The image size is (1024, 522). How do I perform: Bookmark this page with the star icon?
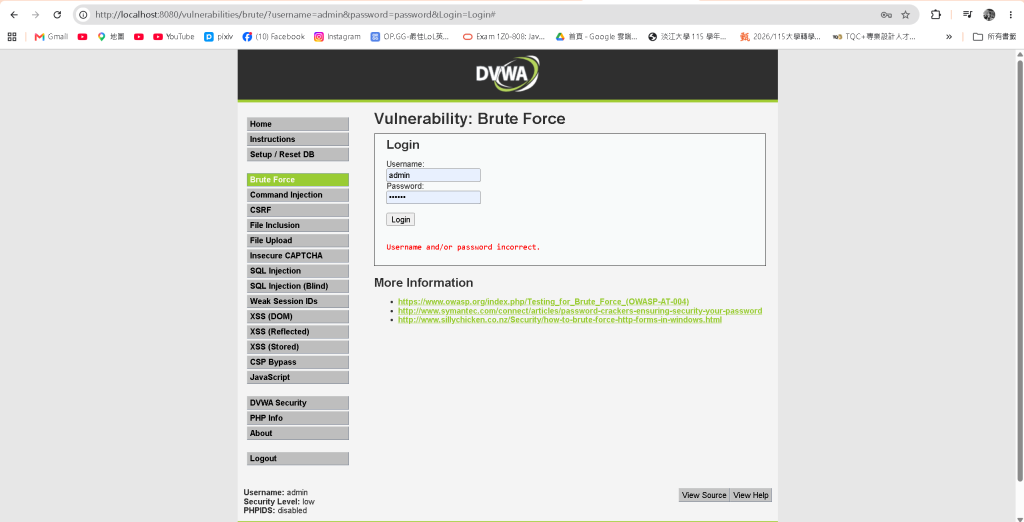pyautogui.click(x=905, y=14)
